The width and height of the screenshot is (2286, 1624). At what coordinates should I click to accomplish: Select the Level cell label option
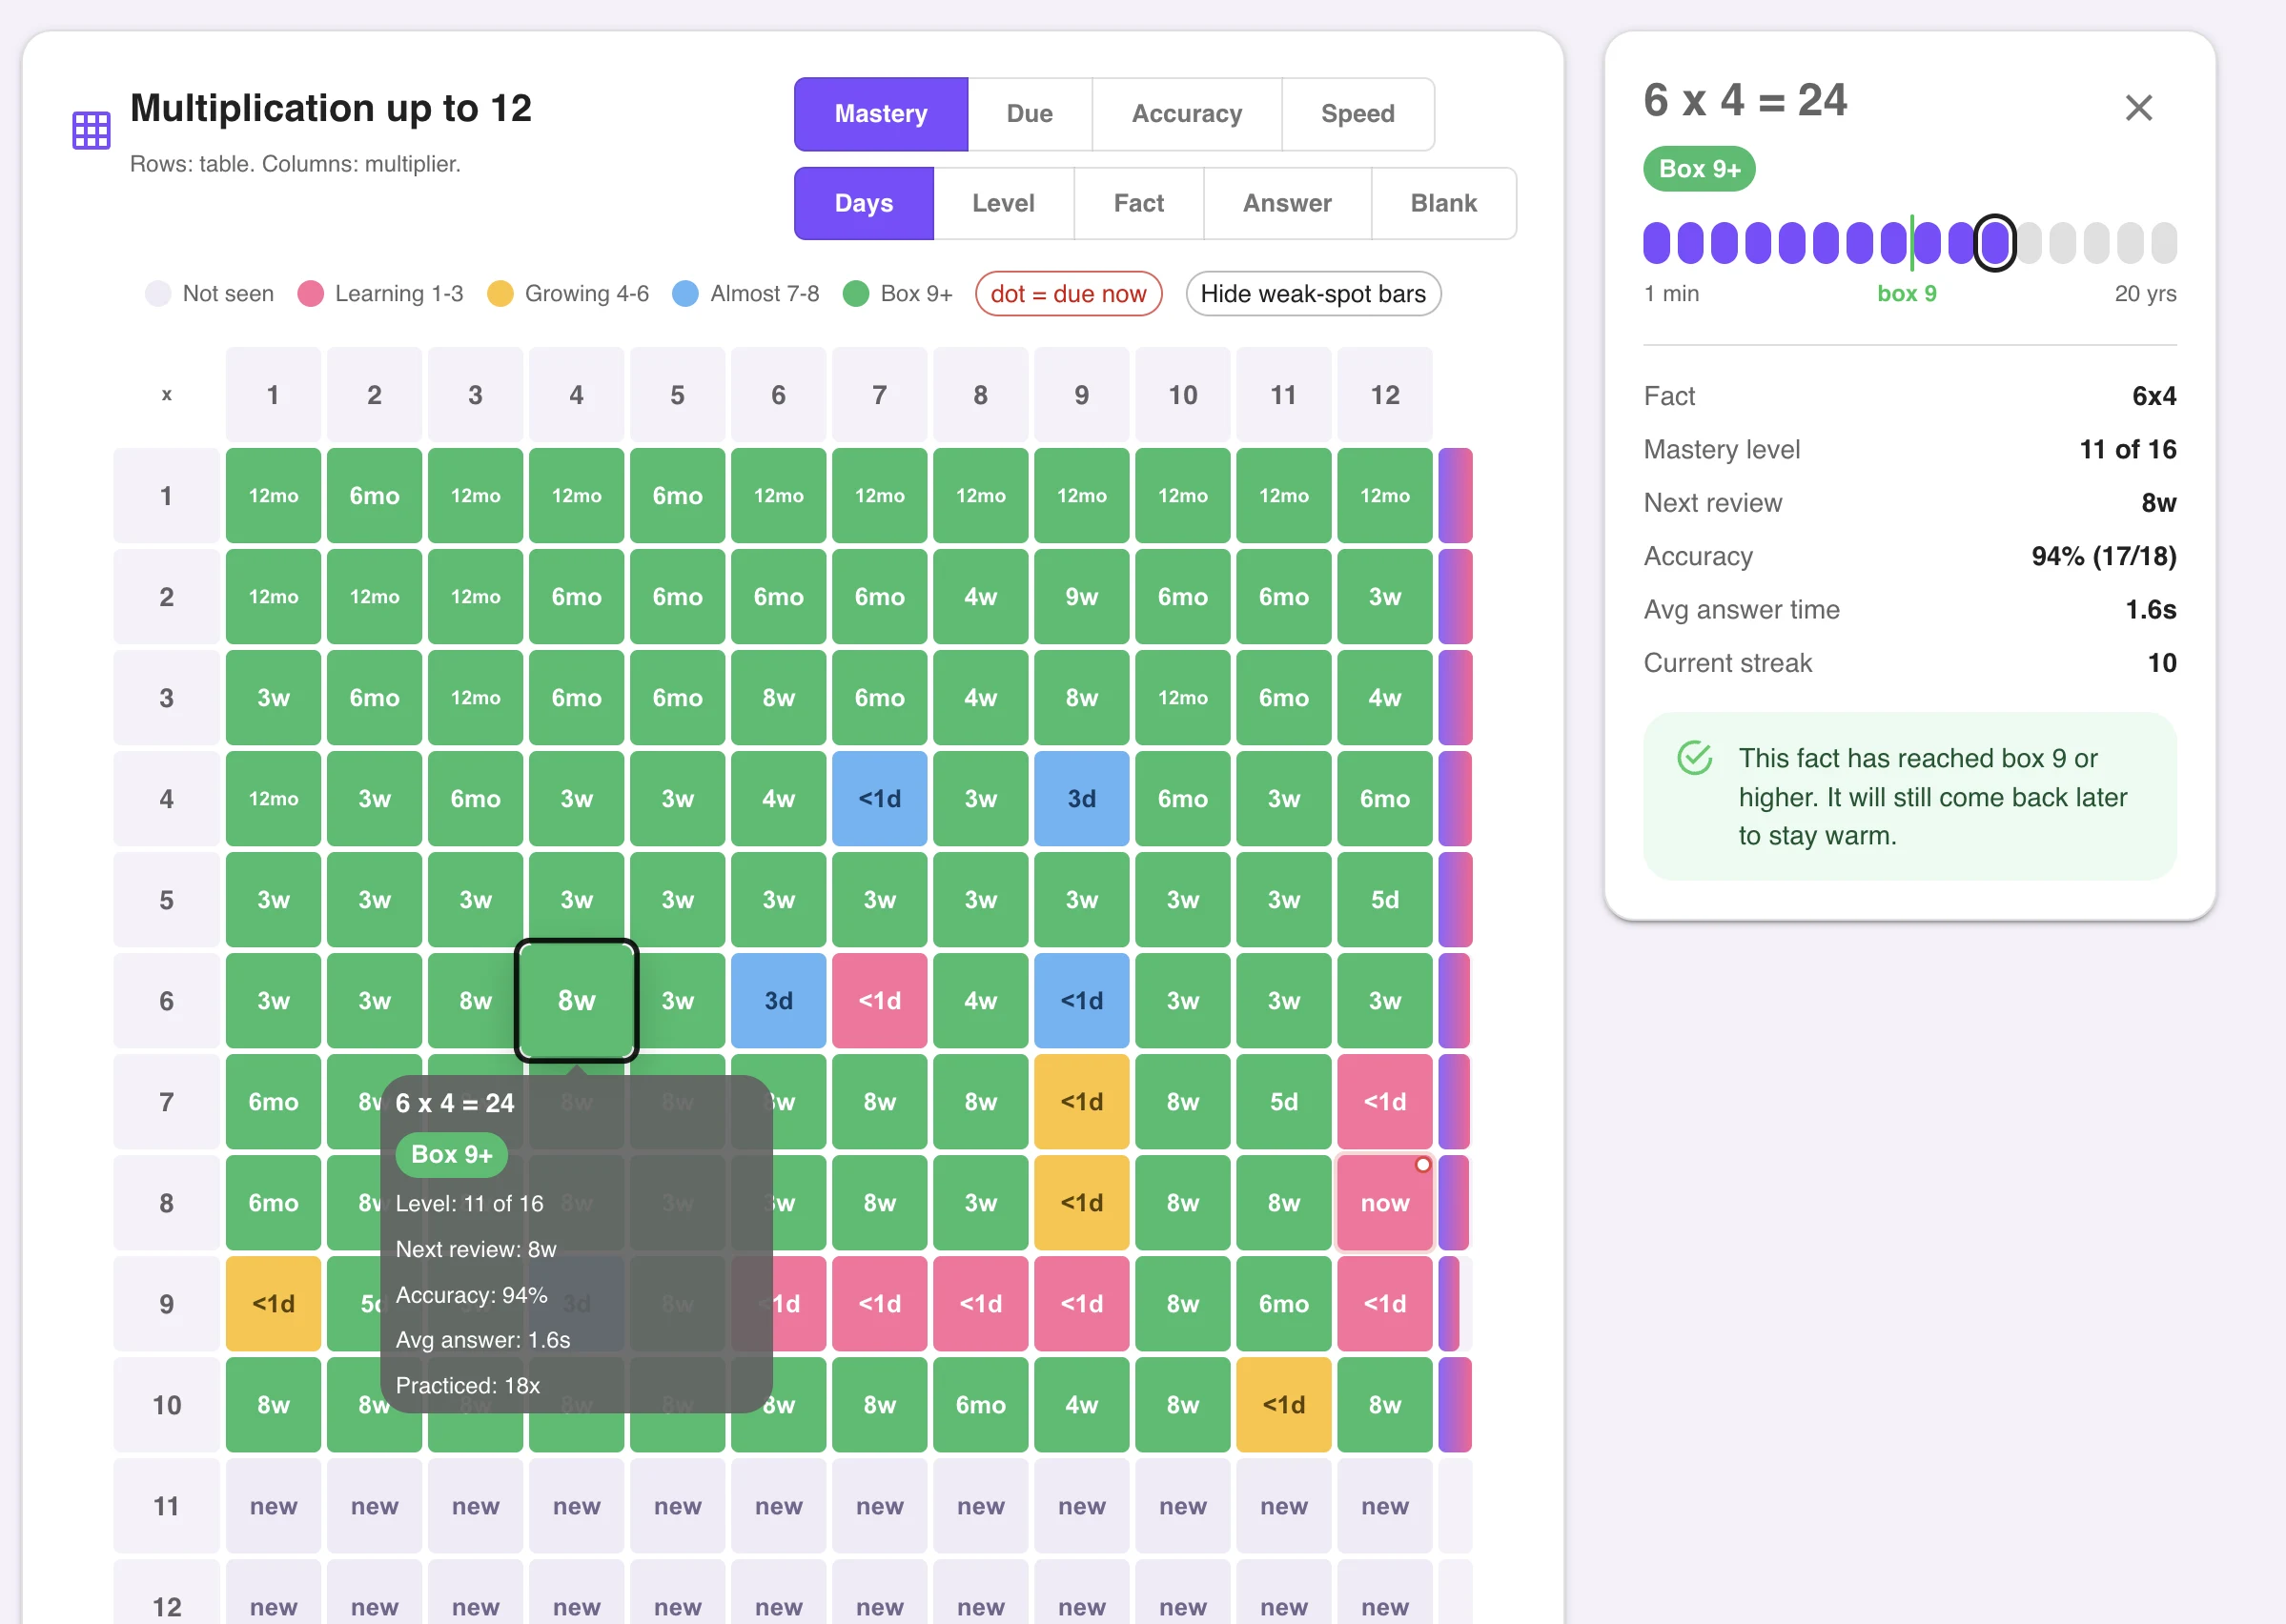pyautogui.click(x=1003, y=203)
